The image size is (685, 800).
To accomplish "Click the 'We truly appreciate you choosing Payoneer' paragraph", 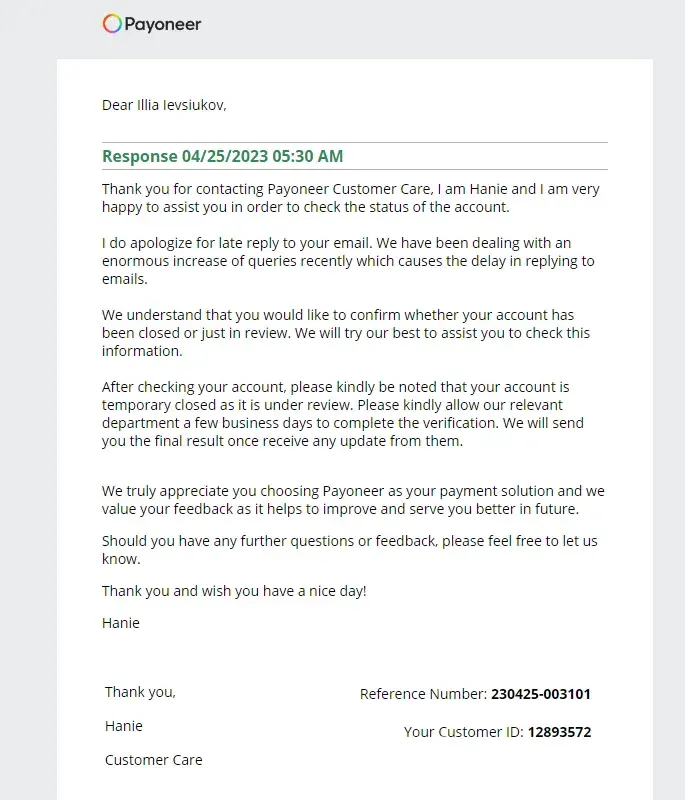I will click(353, 500).
